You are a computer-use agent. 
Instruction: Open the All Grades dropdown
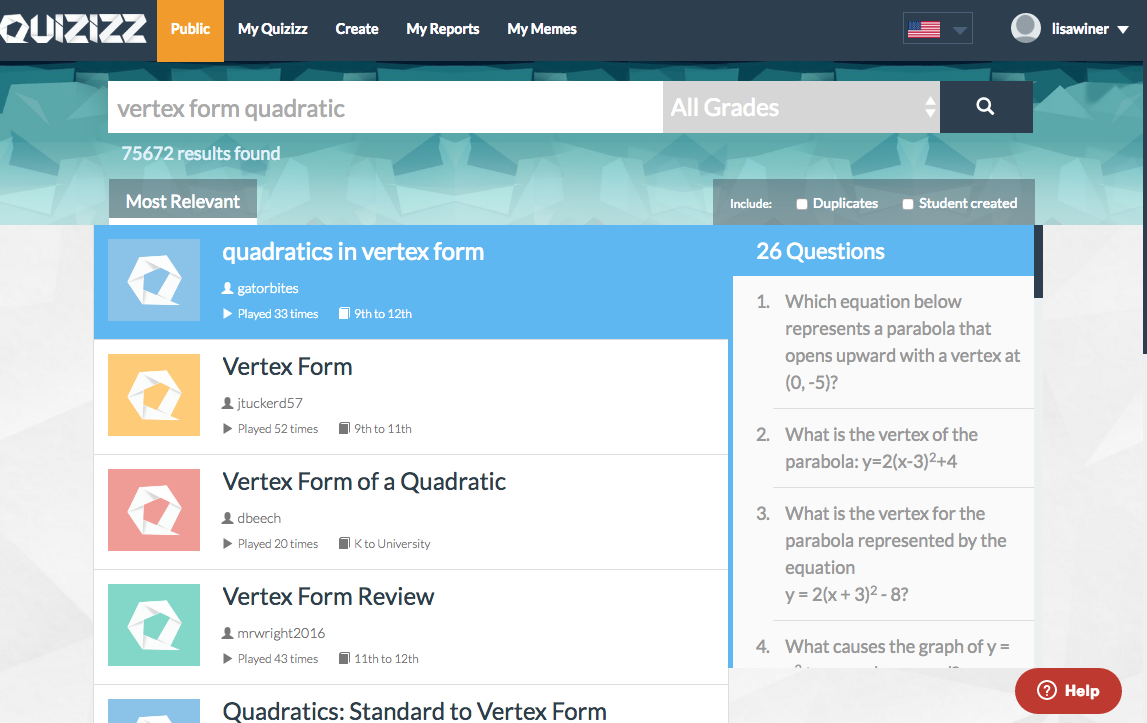coord(800,106)
